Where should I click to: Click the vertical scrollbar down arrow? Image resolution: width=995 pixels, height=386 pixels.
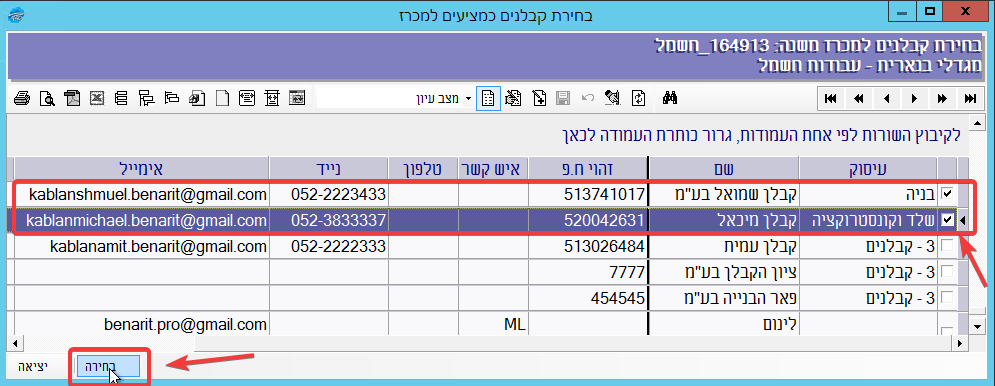point(977,327)
